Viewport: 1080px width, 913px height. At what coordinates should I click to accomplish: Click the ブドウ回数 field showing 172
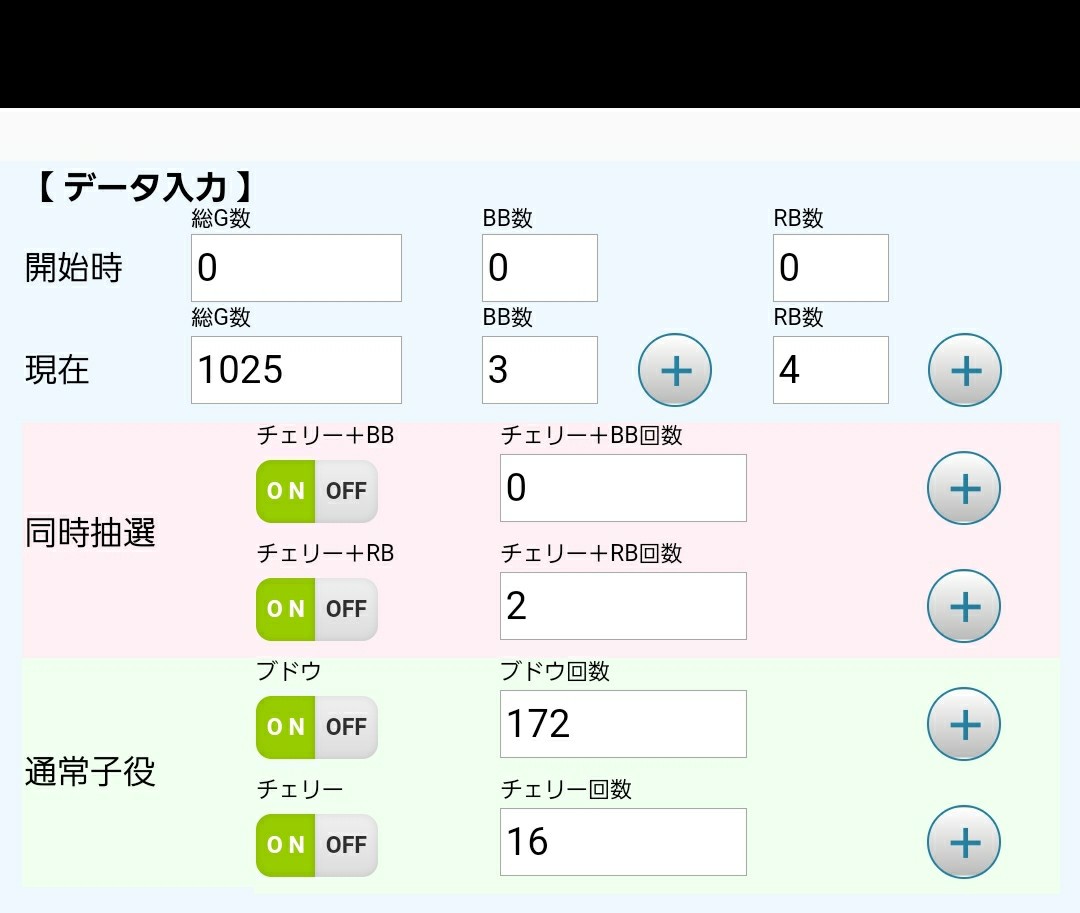[x=622, y=723]
